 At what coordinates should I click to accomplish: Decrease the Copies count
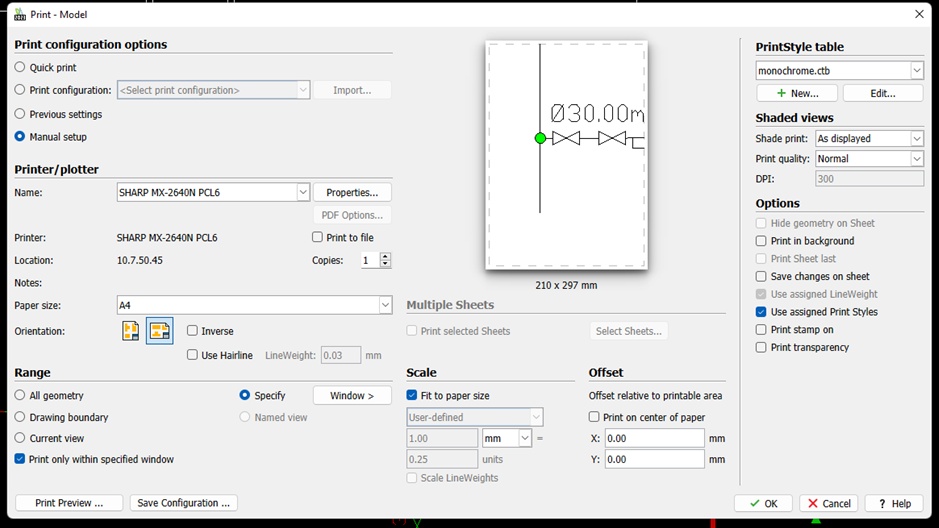[x=385, y=263]
